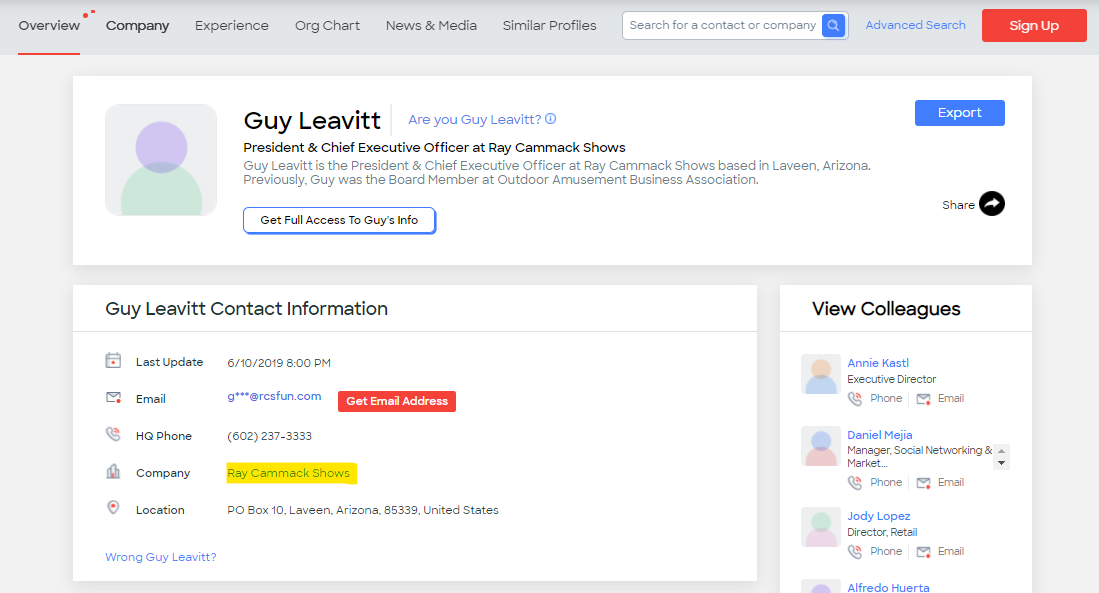1099x593 pixels.
Task: Click the building icon beside Company
Action: [113, 471]
